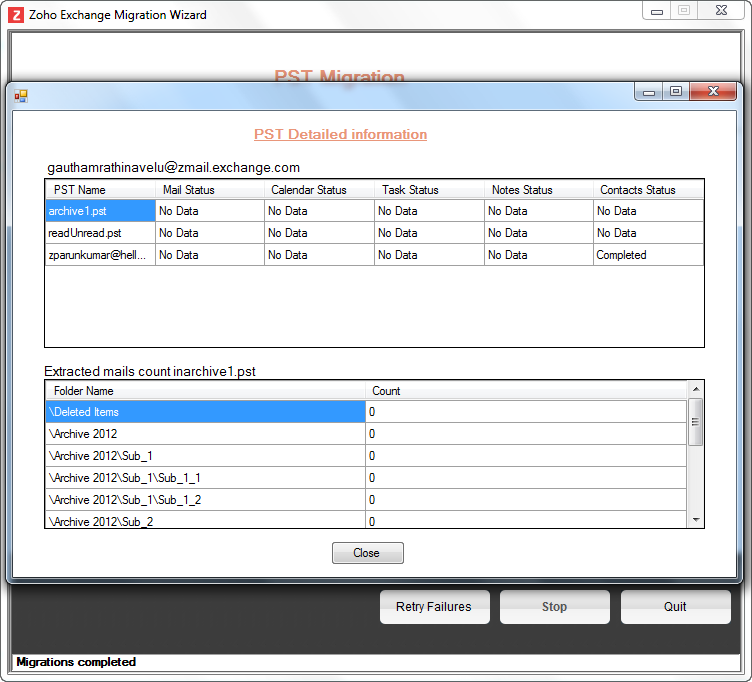Screen dimensions: 752x682
Task: Select the \Archive 2012\Sub_1 folder row
Action: click(205, 456)
